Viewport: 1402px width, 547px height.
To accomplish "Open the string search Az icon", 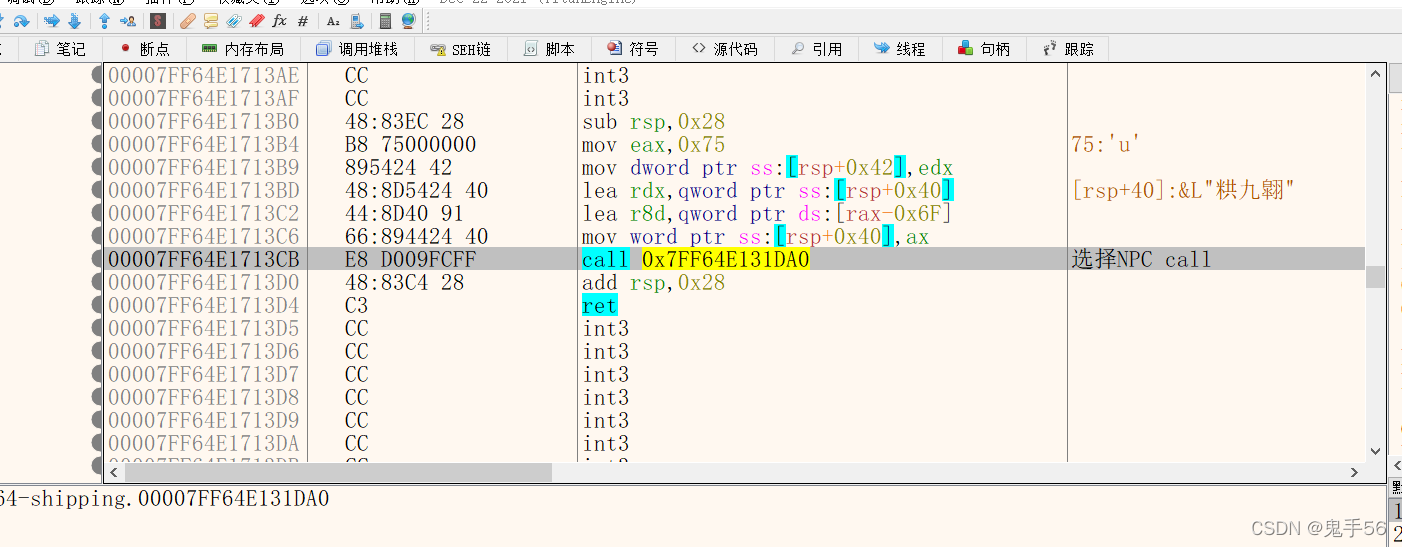I will (x=333, y=21).
